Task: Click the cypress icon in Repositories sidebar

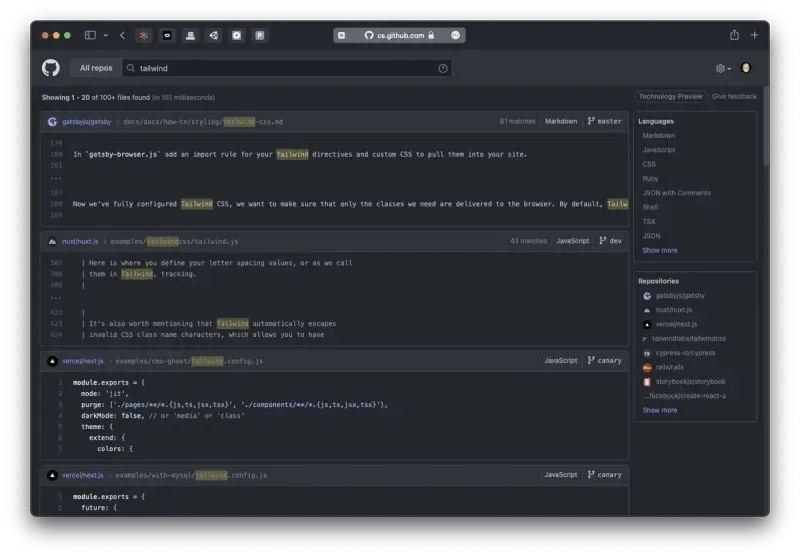Action: tap(647, 353)
